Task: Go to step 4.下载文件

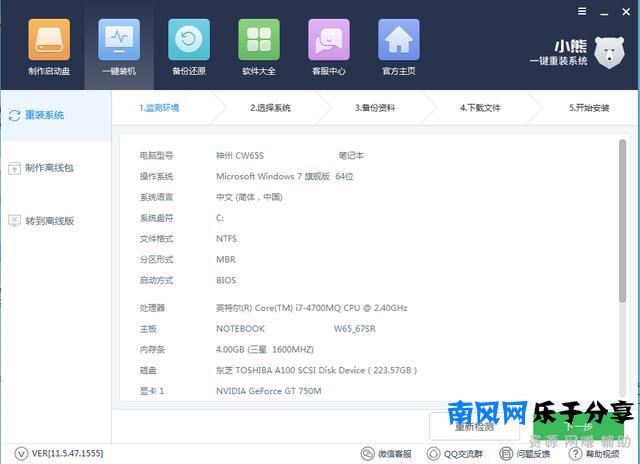Action: click(x=480, y=108)
